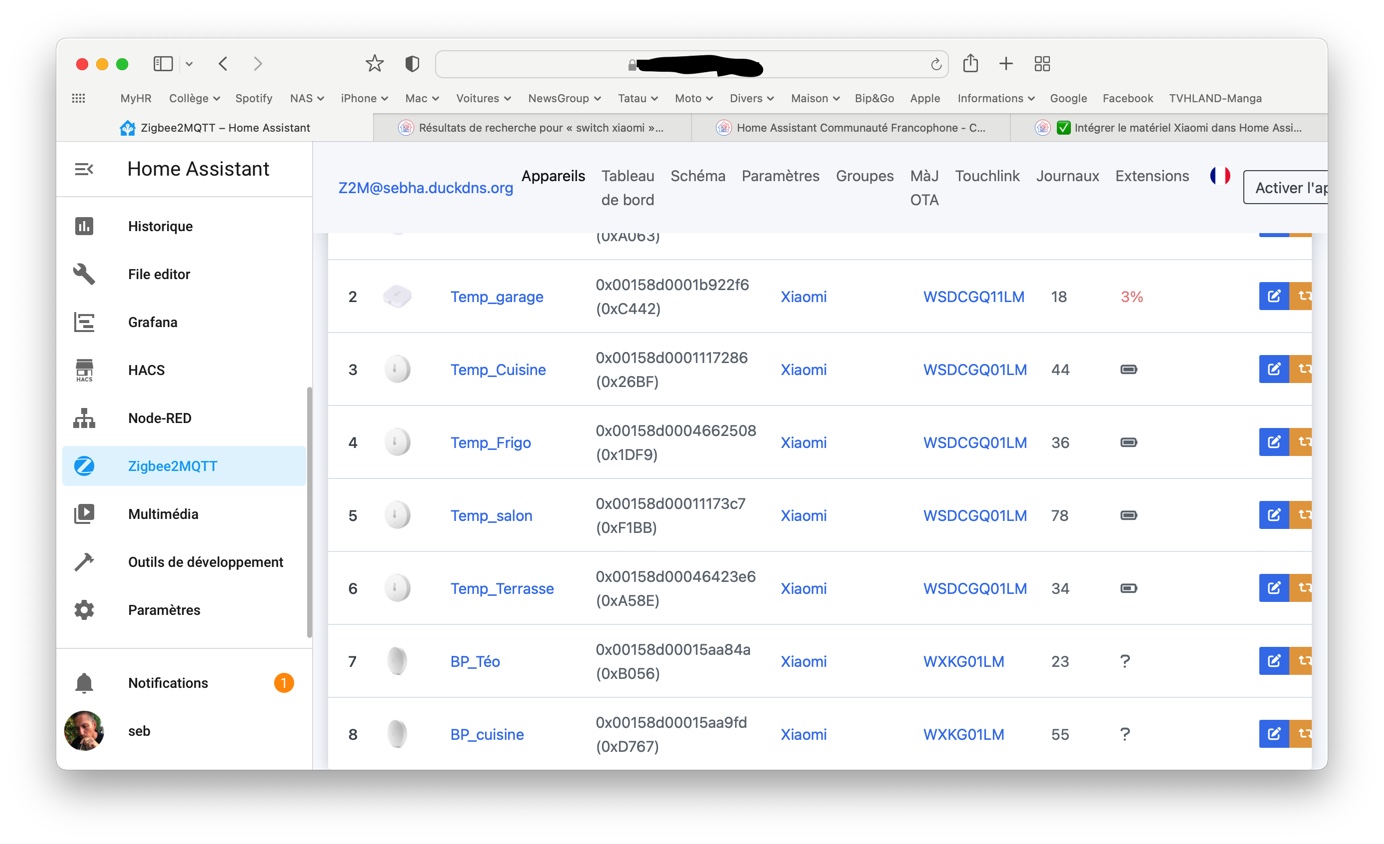1384x844 pixels.
Task: Click the French flag language selector
Action: 1220,176
